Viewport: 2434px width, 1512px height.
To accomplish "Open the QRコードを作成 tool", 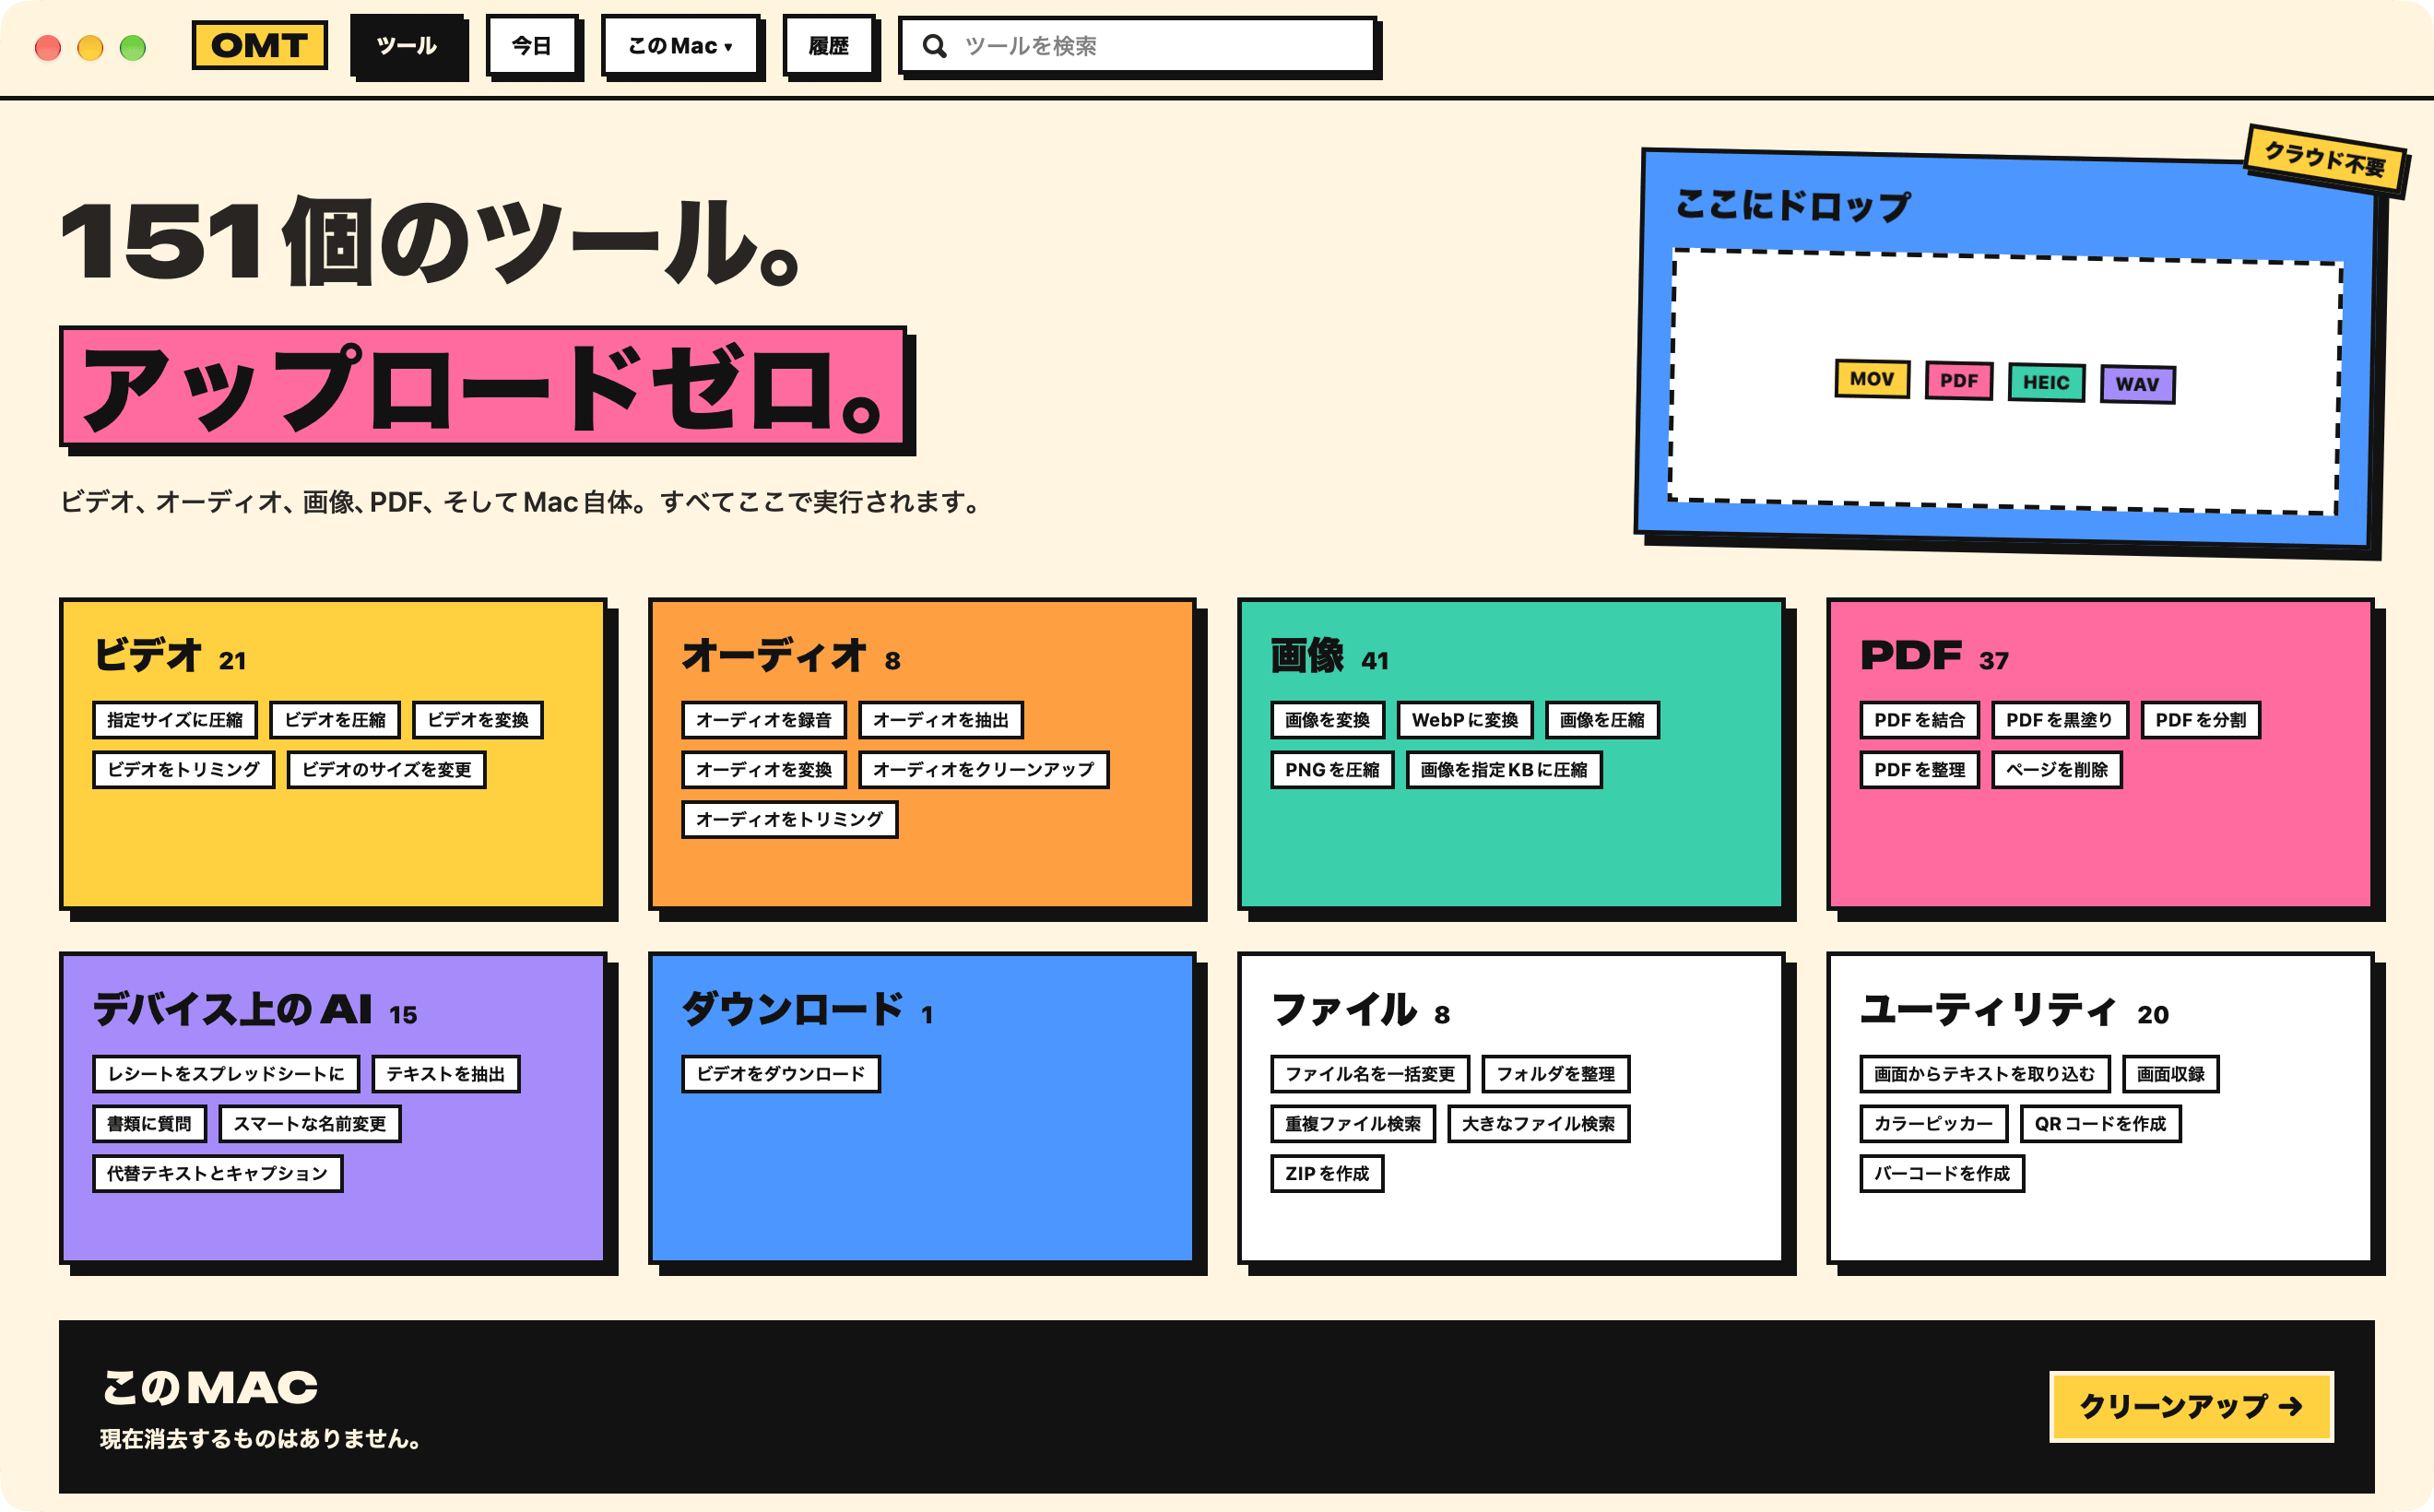I will point(2100,1124).
